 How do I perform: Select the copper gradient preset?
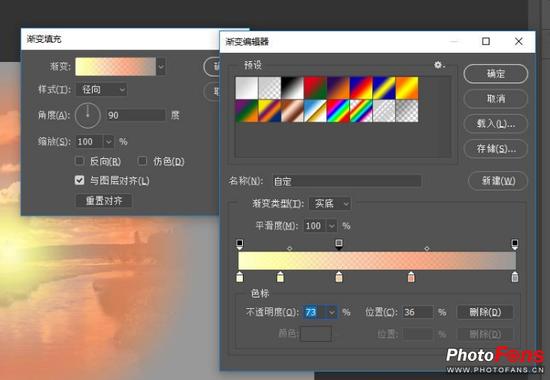point(292,111)
